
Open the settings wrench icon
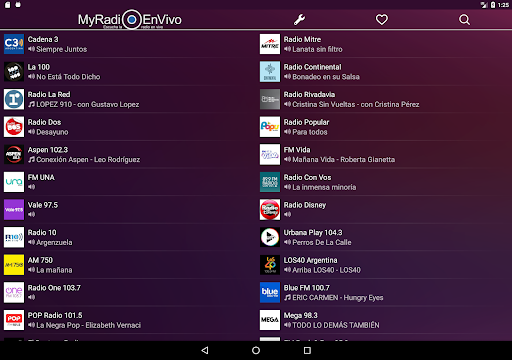(x=299, y=20)
